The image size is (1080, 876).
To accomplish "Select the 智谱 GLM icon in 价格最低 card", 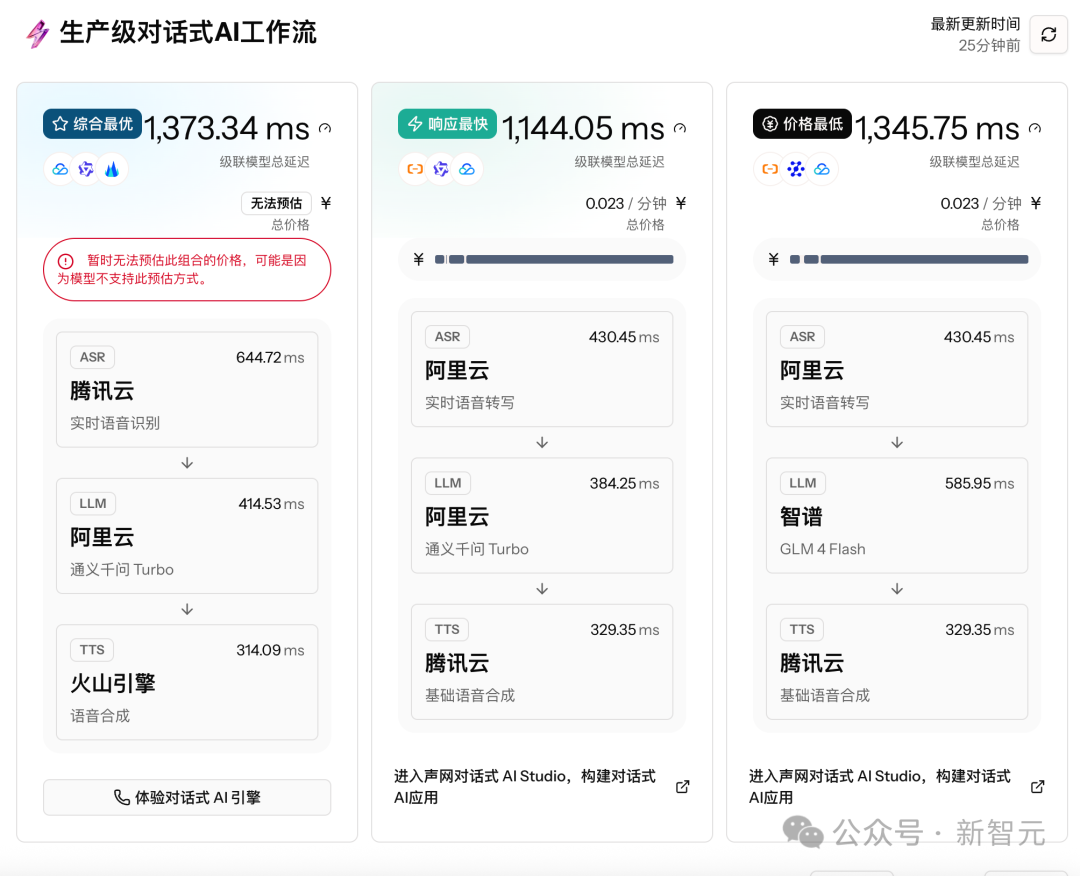I will pyautogui.click(x=795, y=169).
